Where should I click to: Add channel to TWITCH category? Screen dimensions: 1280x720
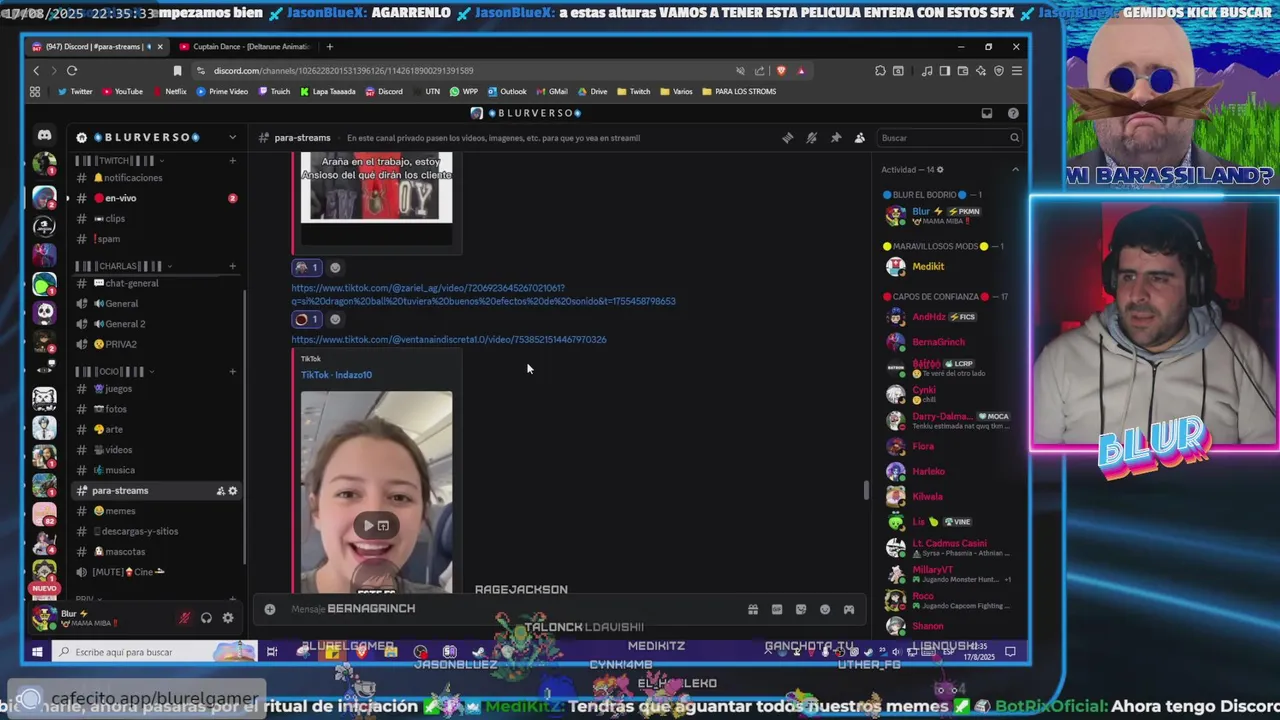click(233, 160)
